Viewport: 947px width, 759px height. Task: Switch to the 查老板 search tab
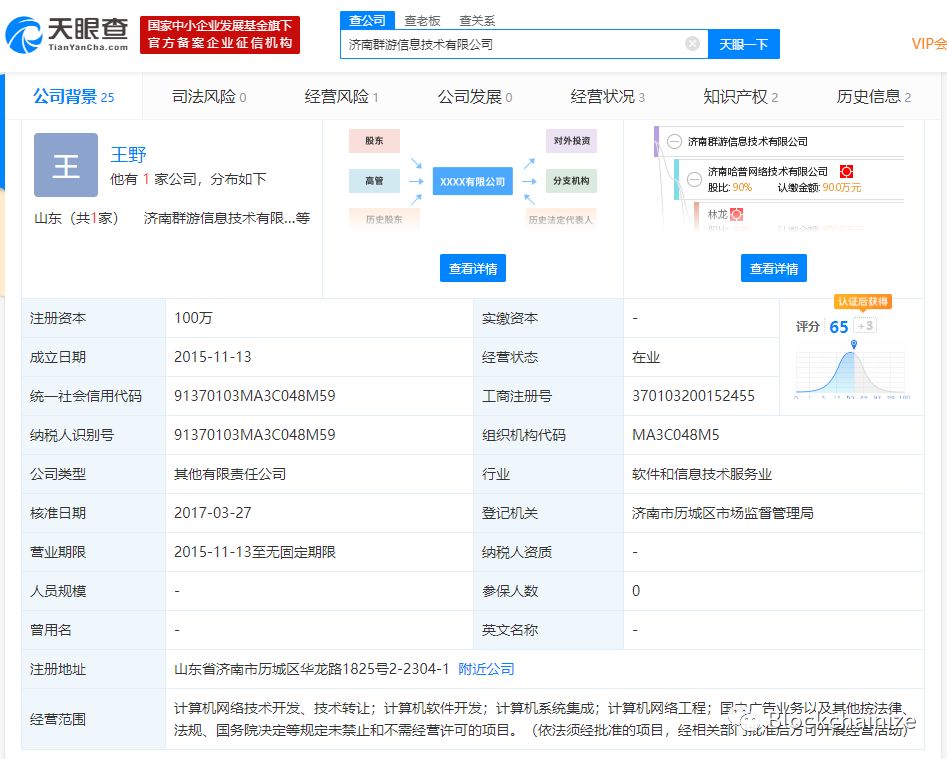(422, 21)
